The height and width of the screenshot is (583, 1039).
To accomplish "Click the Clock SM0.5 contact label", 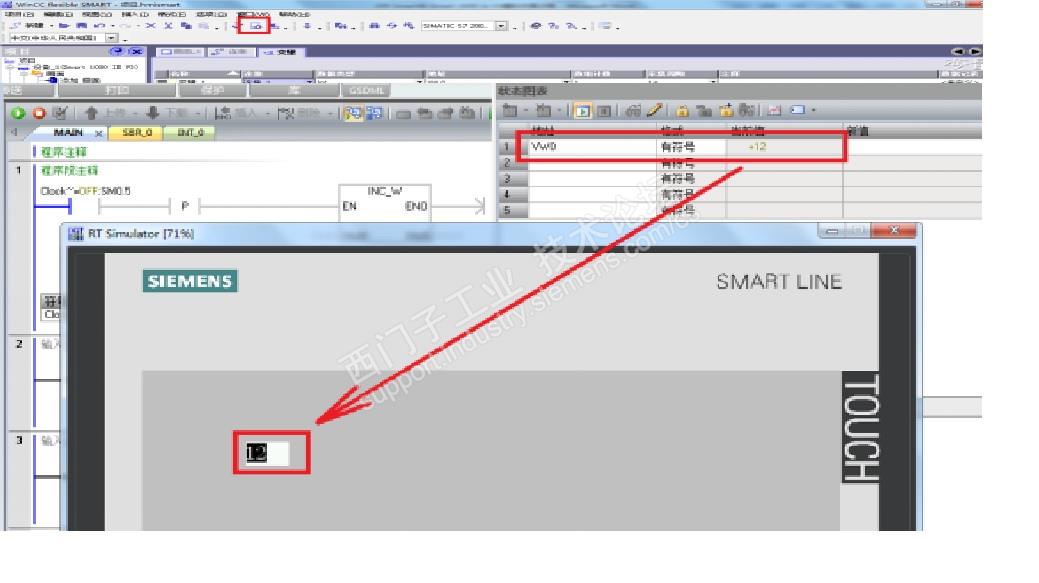I will (x=85, y=191).
